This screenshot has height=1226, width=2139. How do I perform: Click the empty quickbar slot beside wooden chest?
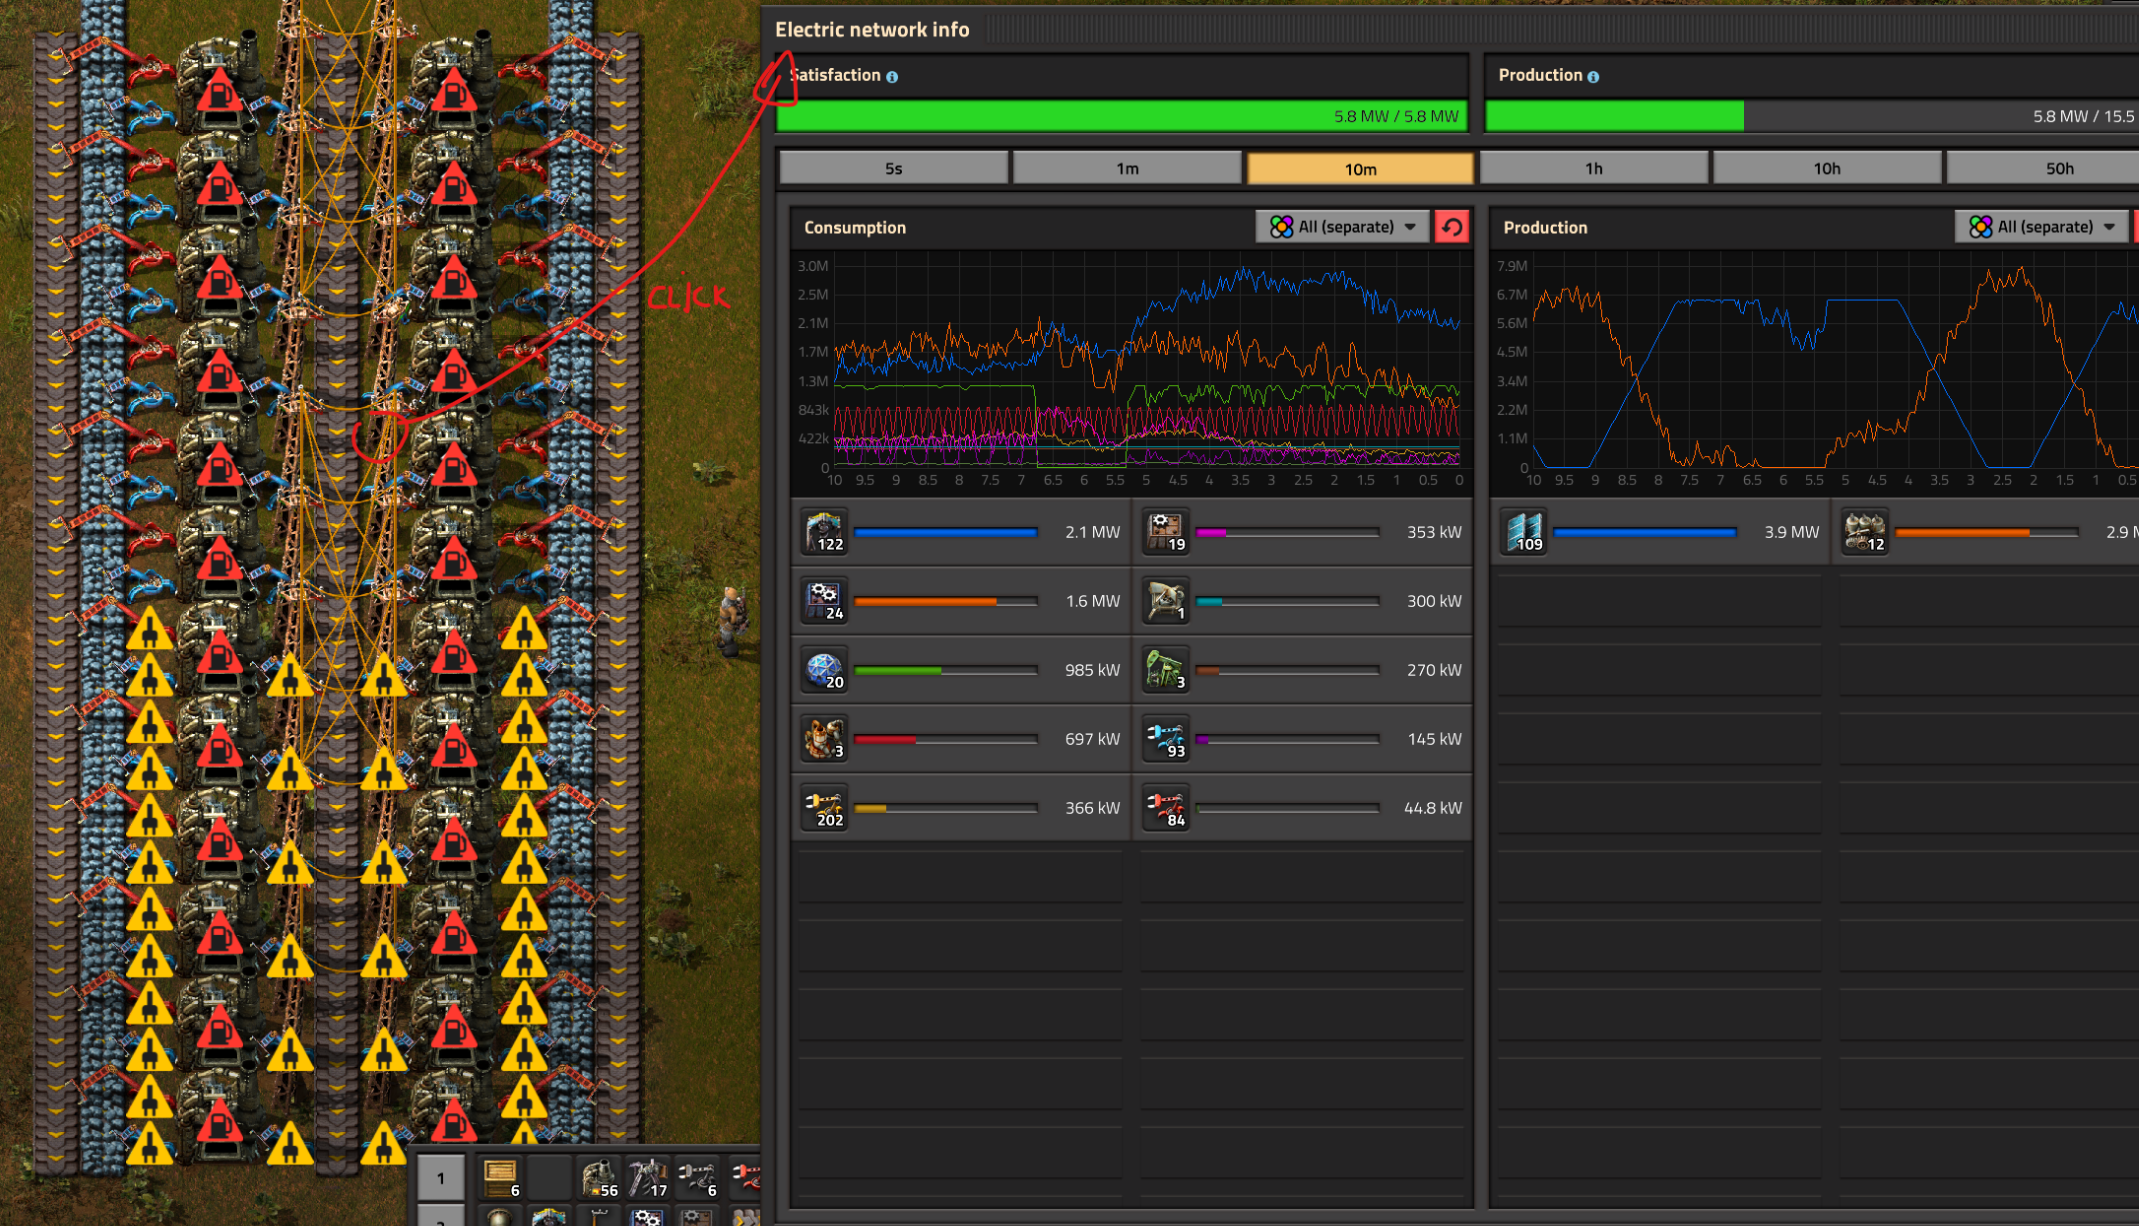pyautogui.click(x=550, y=1177)
